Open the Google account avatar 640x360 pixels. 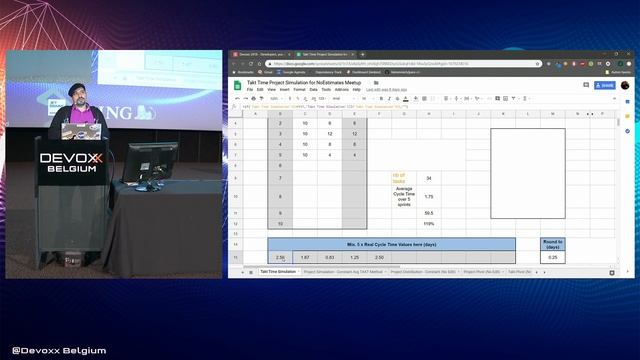pyautogui.click(x=624, y=85)
